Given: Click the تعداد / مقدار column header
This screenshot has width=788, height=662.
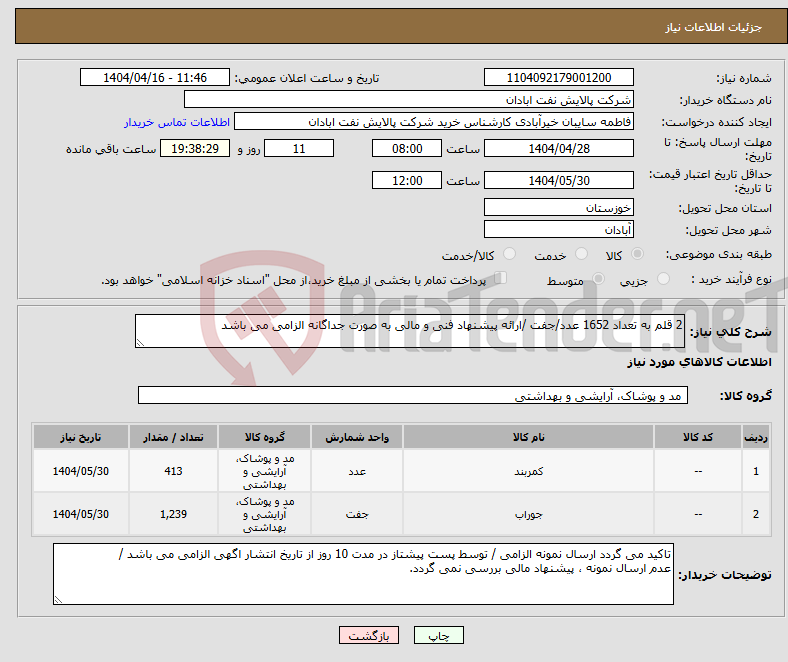Looking at the screenshot, I should coord(173,437).
